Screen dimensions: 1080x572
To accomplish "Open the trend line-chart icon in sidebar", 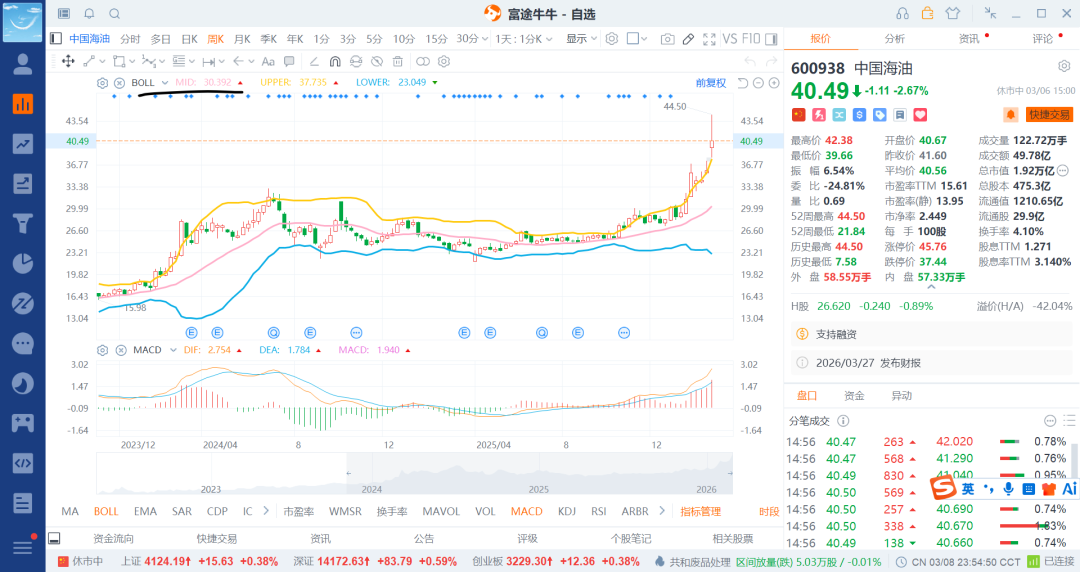I will [23, 144].
